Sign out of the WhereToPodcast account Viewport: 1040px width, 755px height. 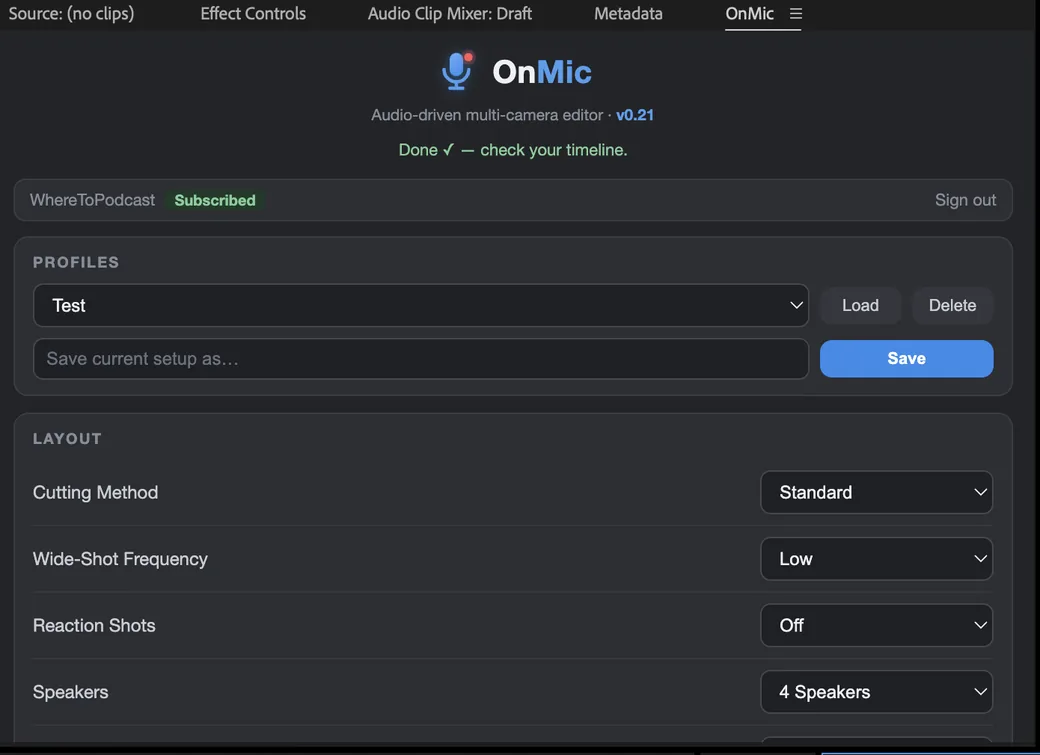[965, 200]
